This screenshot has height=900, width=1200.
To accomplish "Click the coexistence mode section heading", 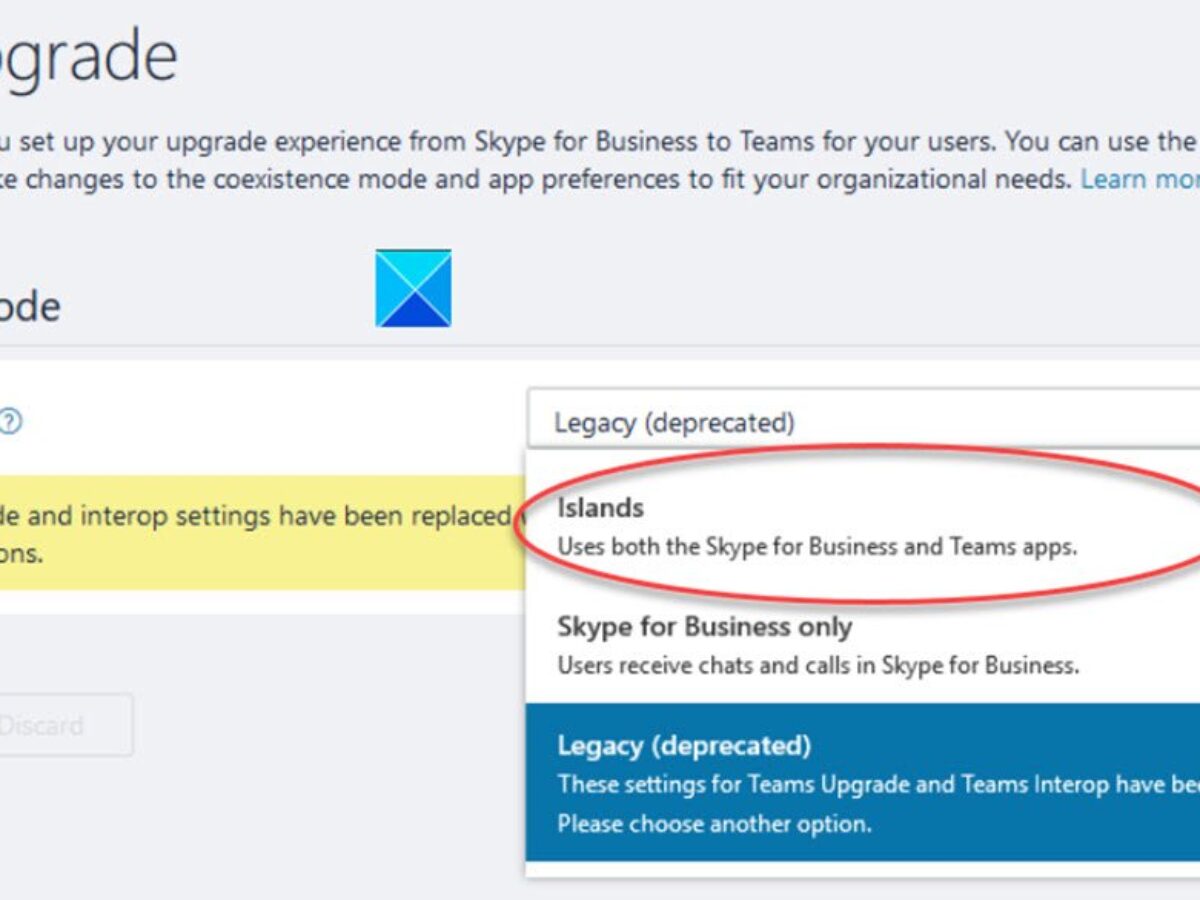I will coord(30,307).
